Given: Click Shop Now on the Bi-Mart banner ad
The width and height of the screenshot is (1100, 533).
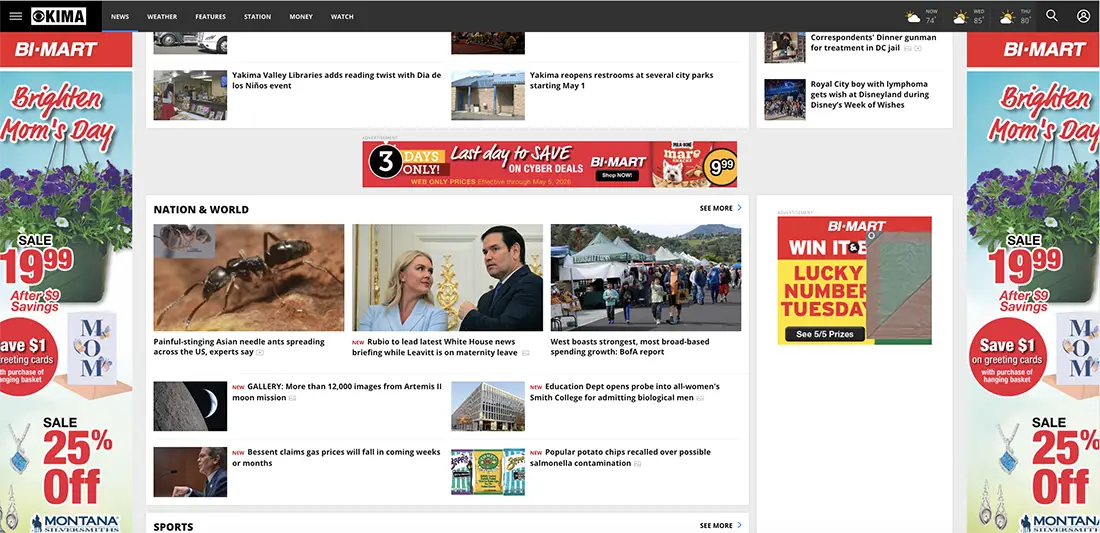Looking at the screenshot, I should point(617,175).
